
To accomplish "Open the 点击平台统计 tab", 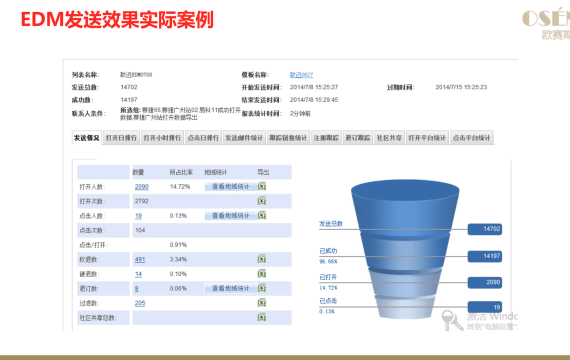I will (x=472, y=138).
